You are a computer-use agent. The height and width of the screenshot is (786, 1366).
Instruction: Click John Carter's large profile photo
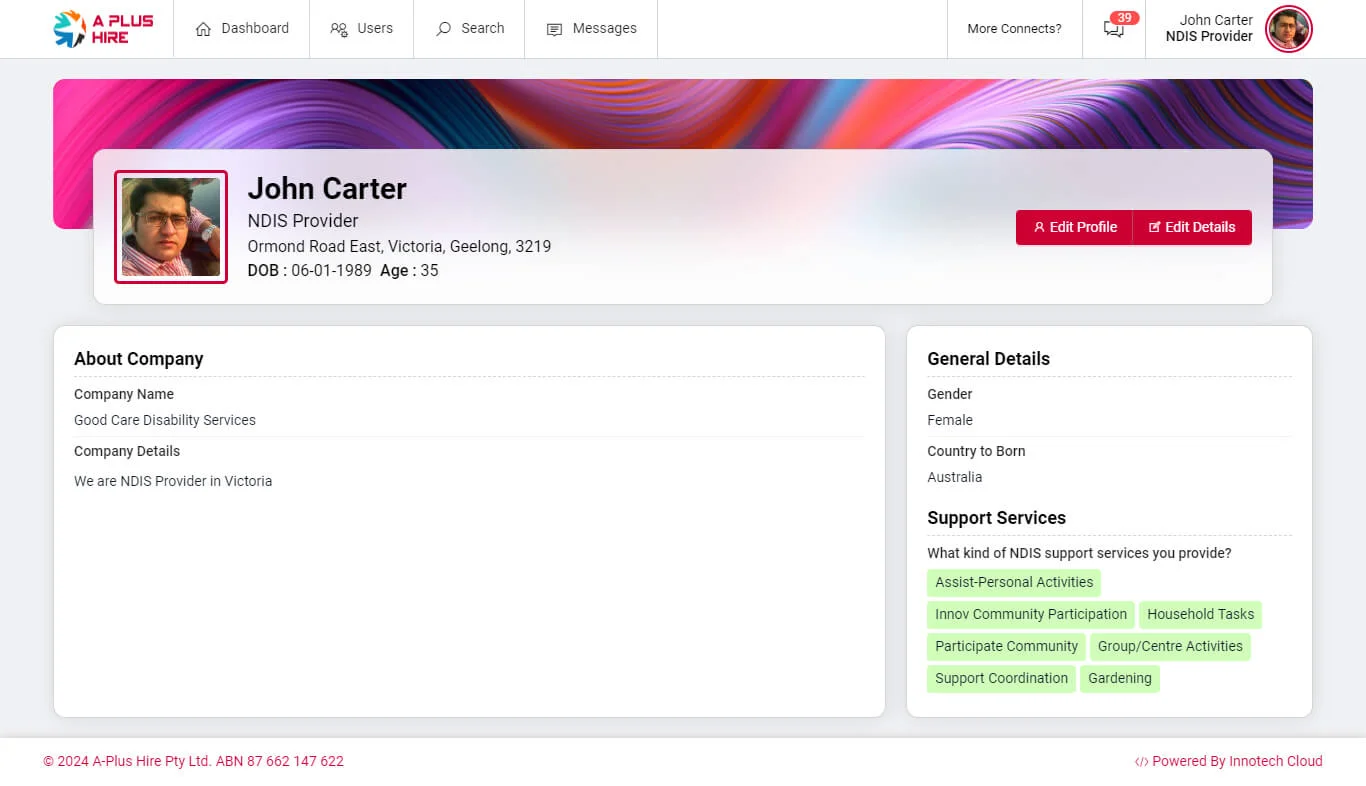(x=171, y=227)
